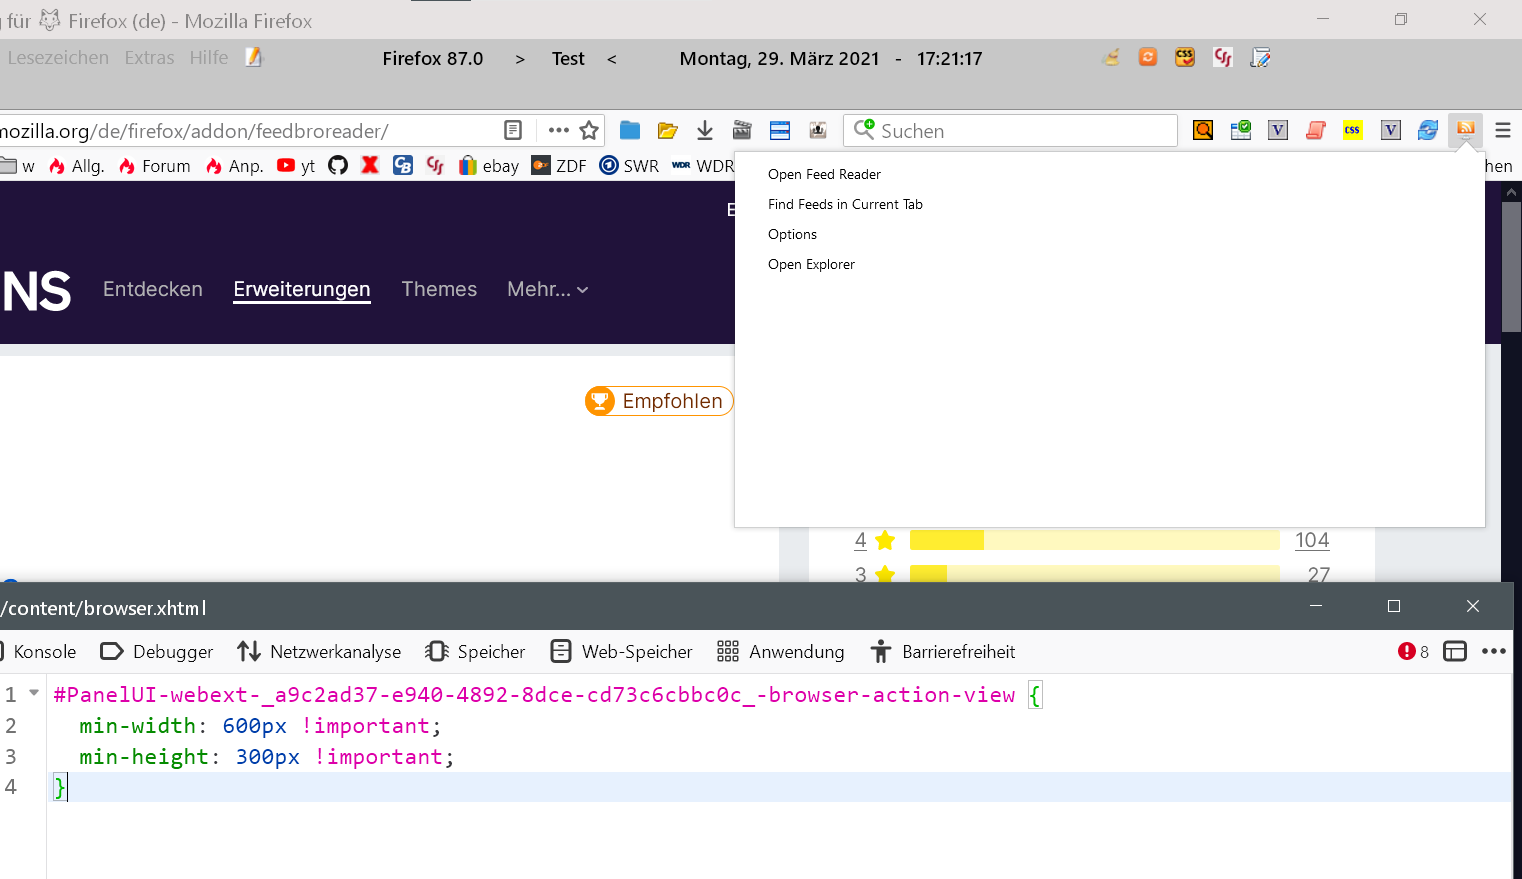Click the broom icon in the menu bar

tap(1111, 58)
